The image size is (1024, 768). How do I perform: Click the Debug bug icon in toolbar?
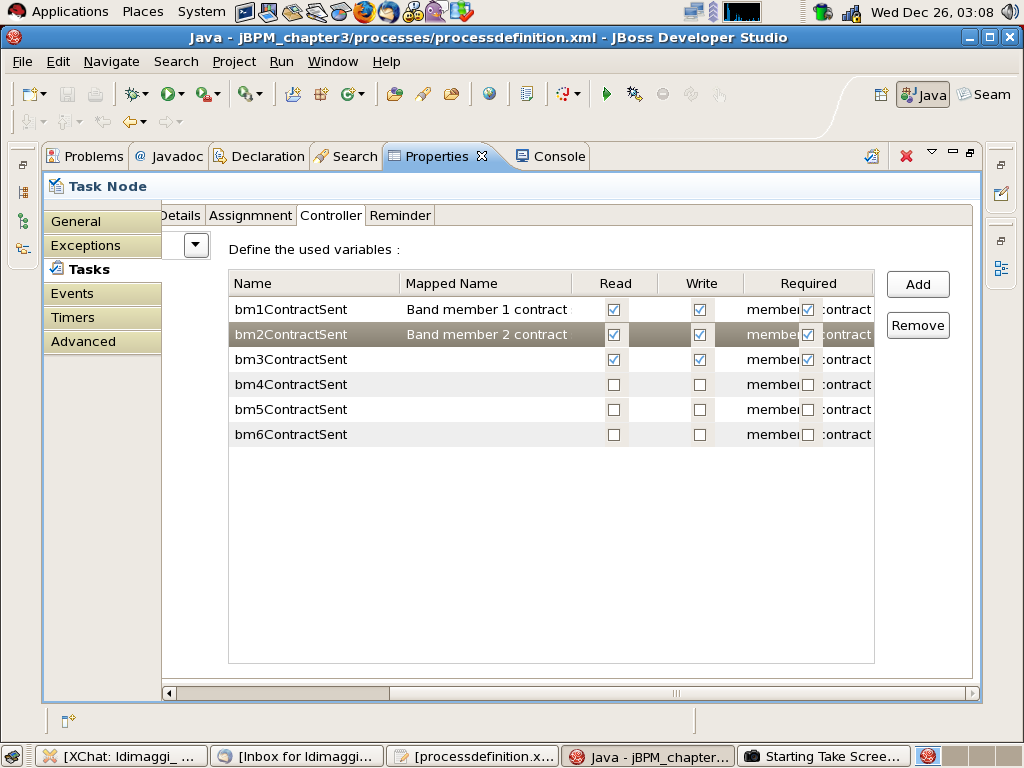point(131,94)
